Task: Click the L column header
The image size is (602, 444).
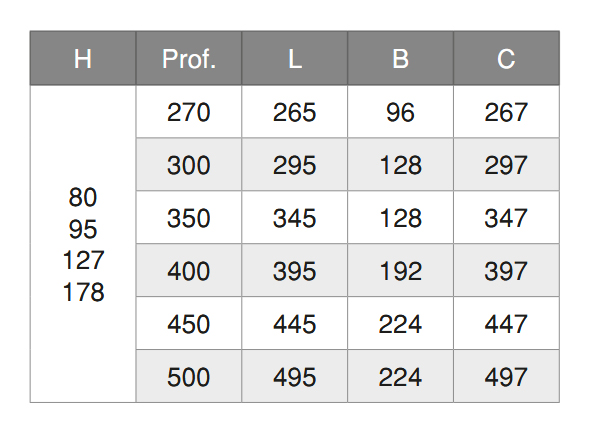Action: 295,59
